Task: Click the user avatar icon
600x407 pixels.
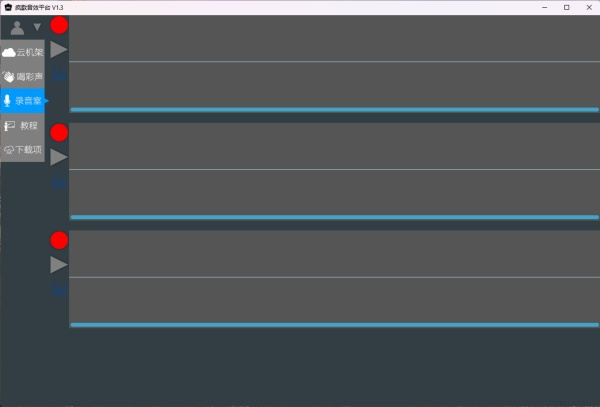Action: (17, 27)
